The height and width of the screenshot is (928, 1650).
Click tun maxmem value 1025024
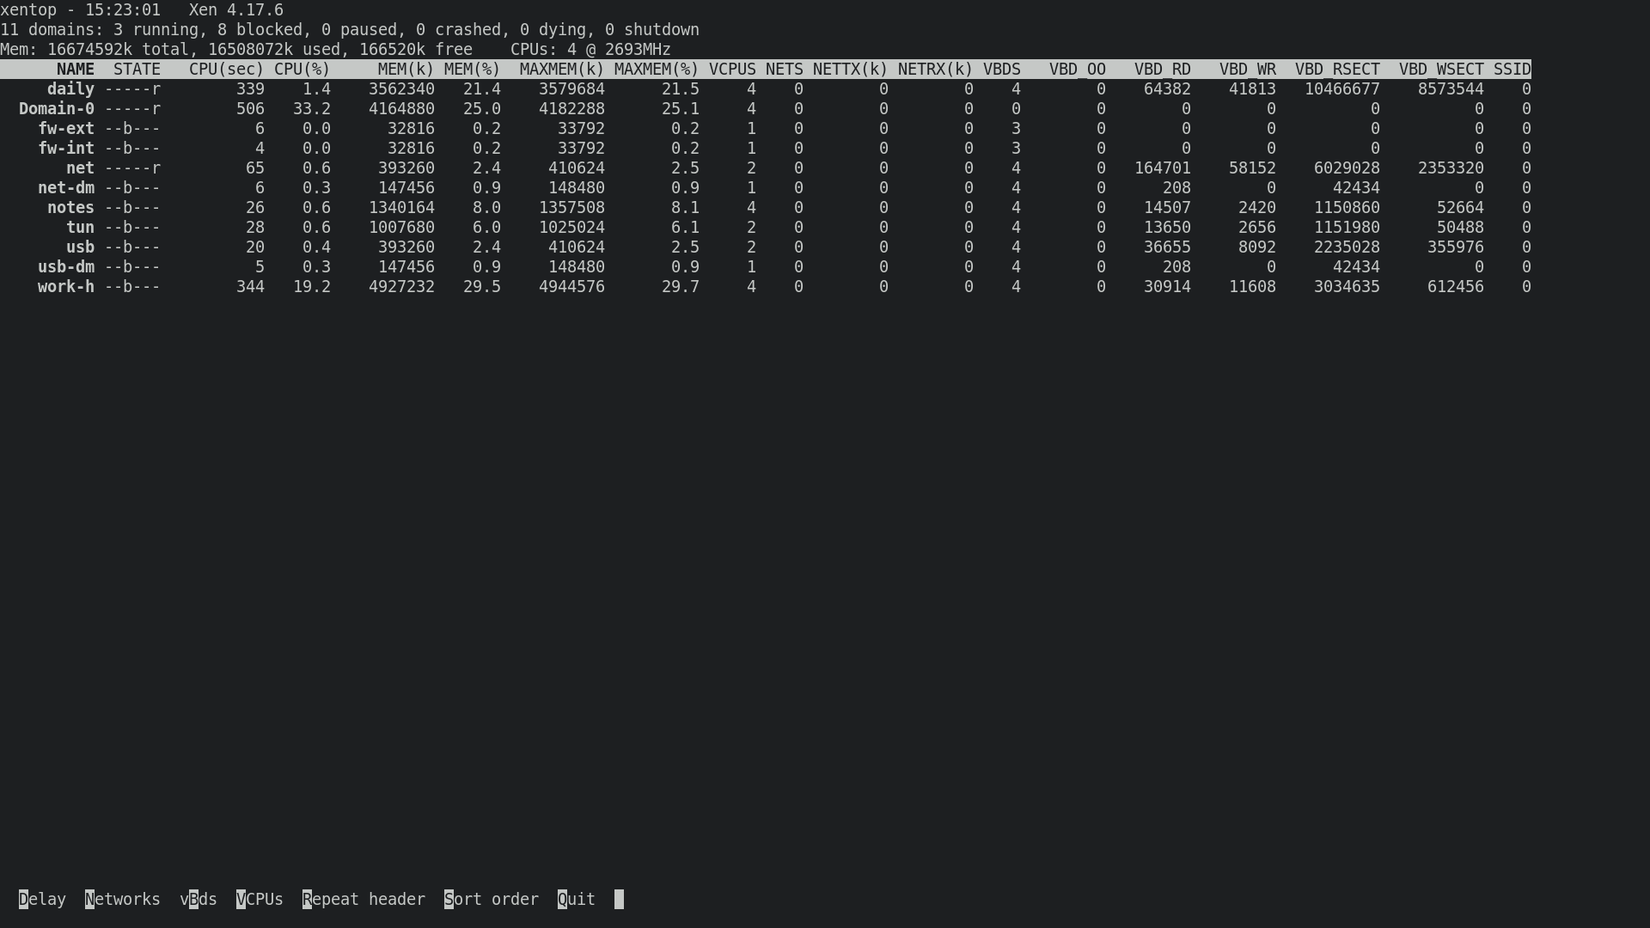pyautogui.click(x=571, y=228)
